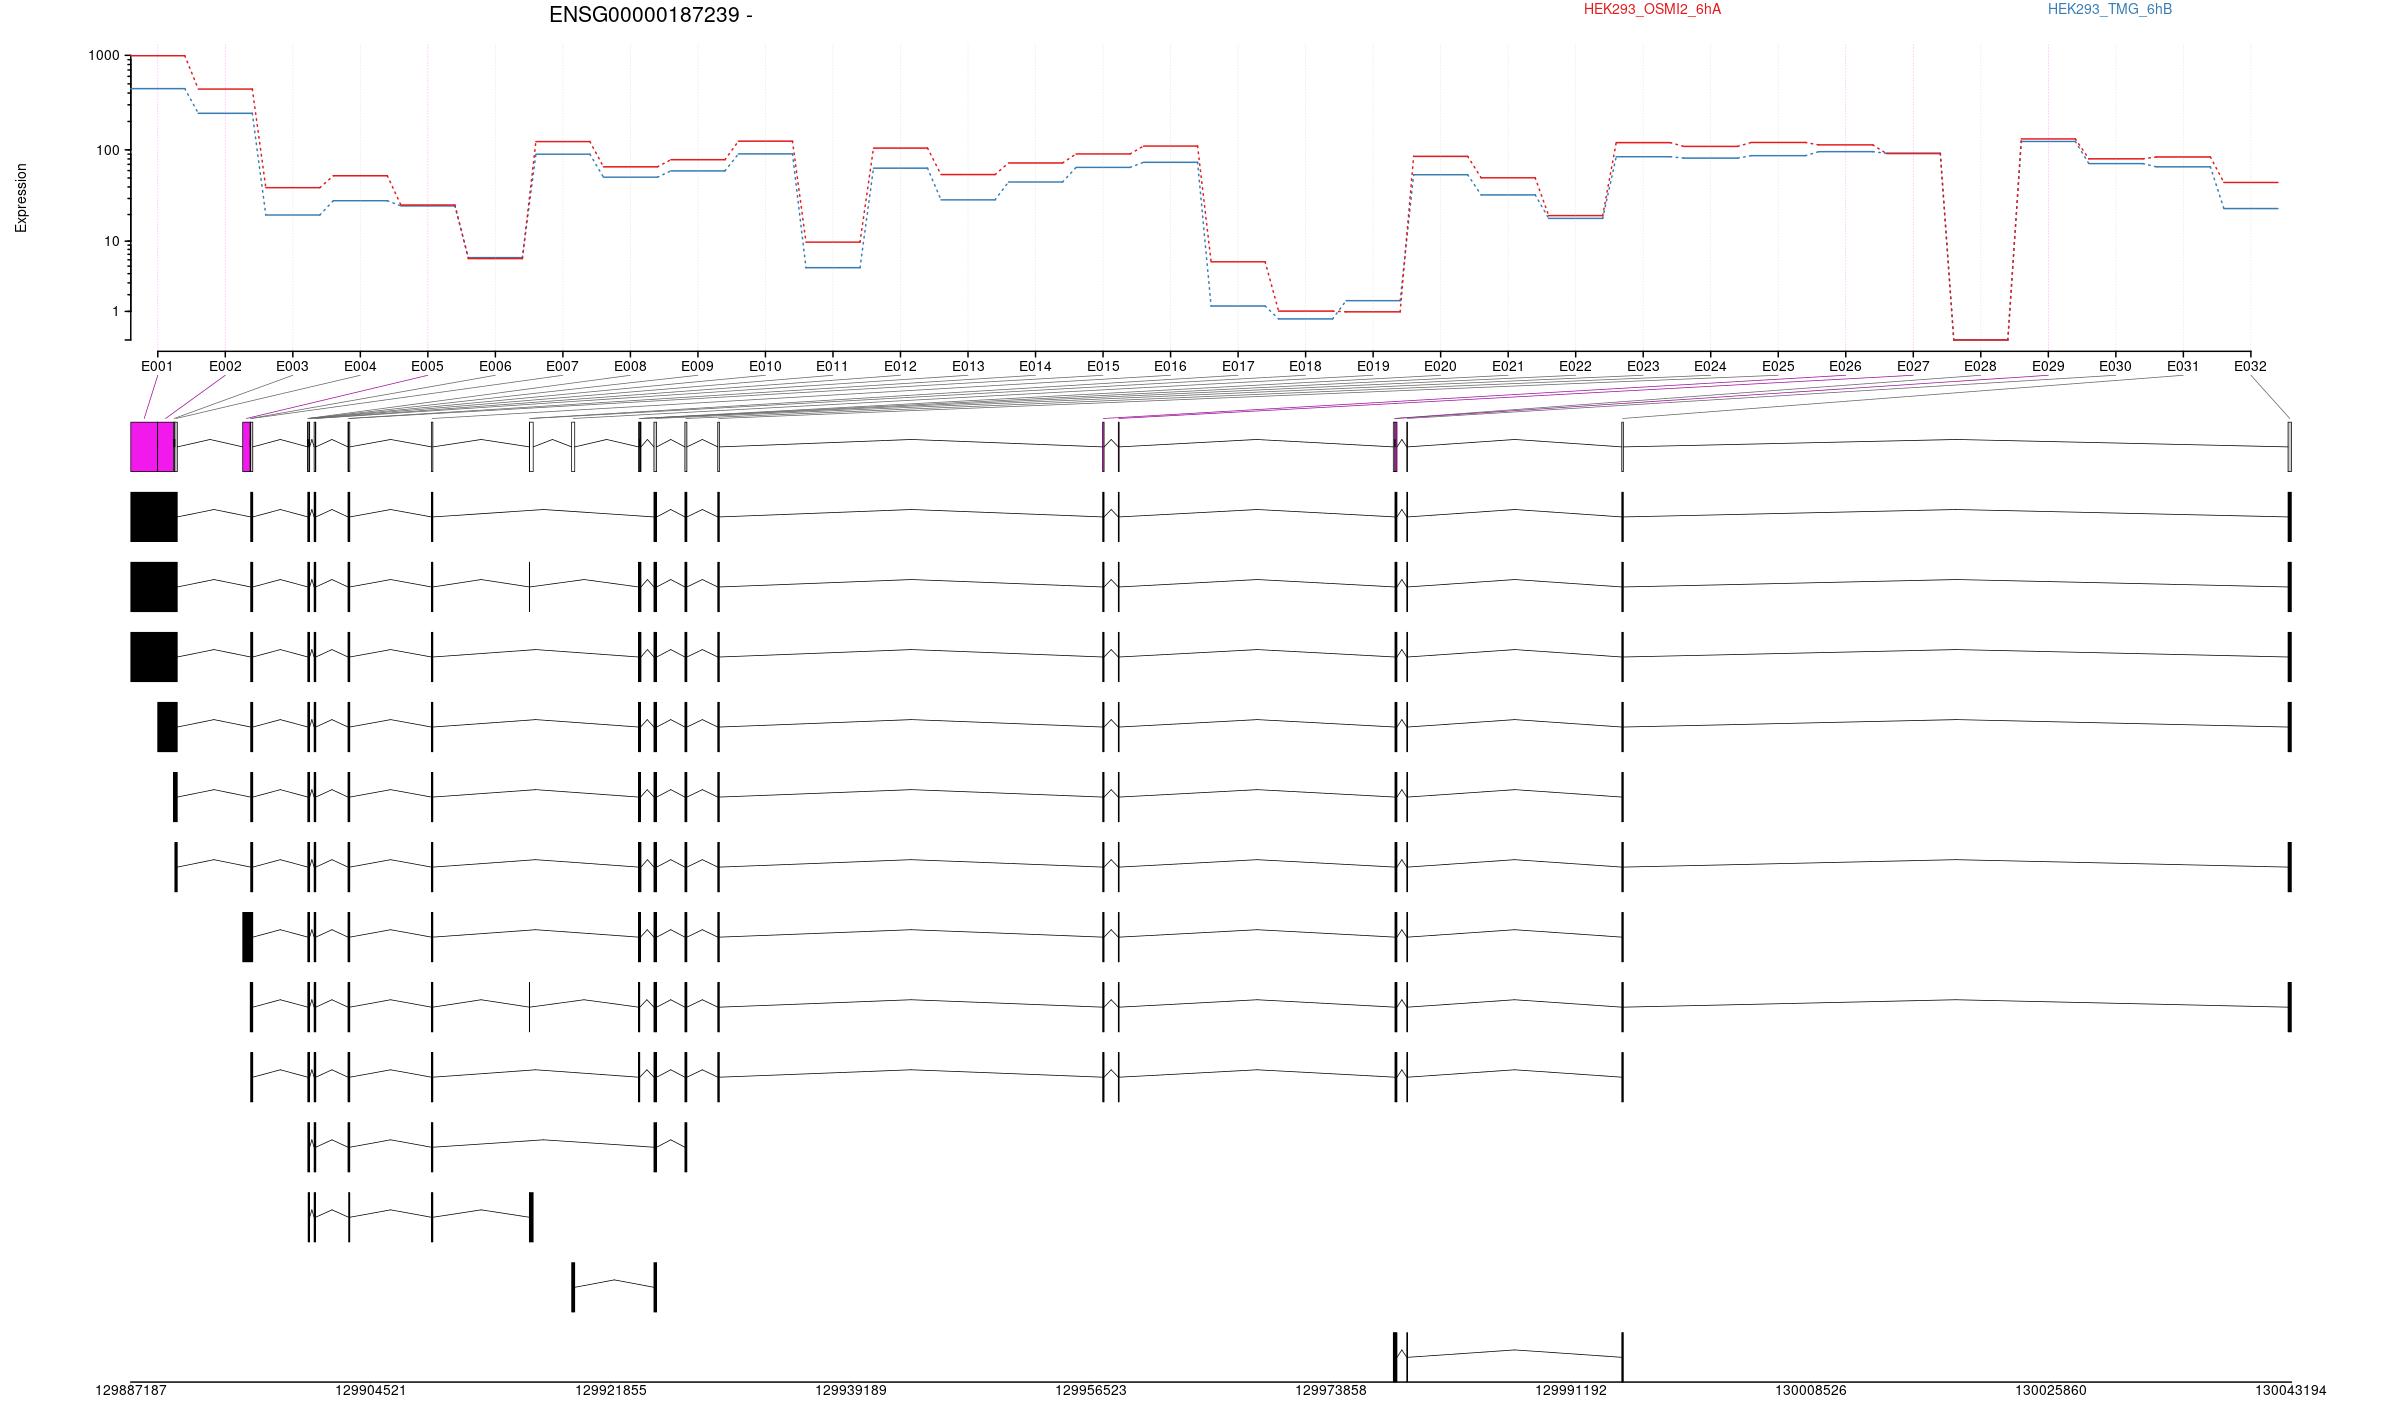Click genomic coordinate 129991192

1571,1390
